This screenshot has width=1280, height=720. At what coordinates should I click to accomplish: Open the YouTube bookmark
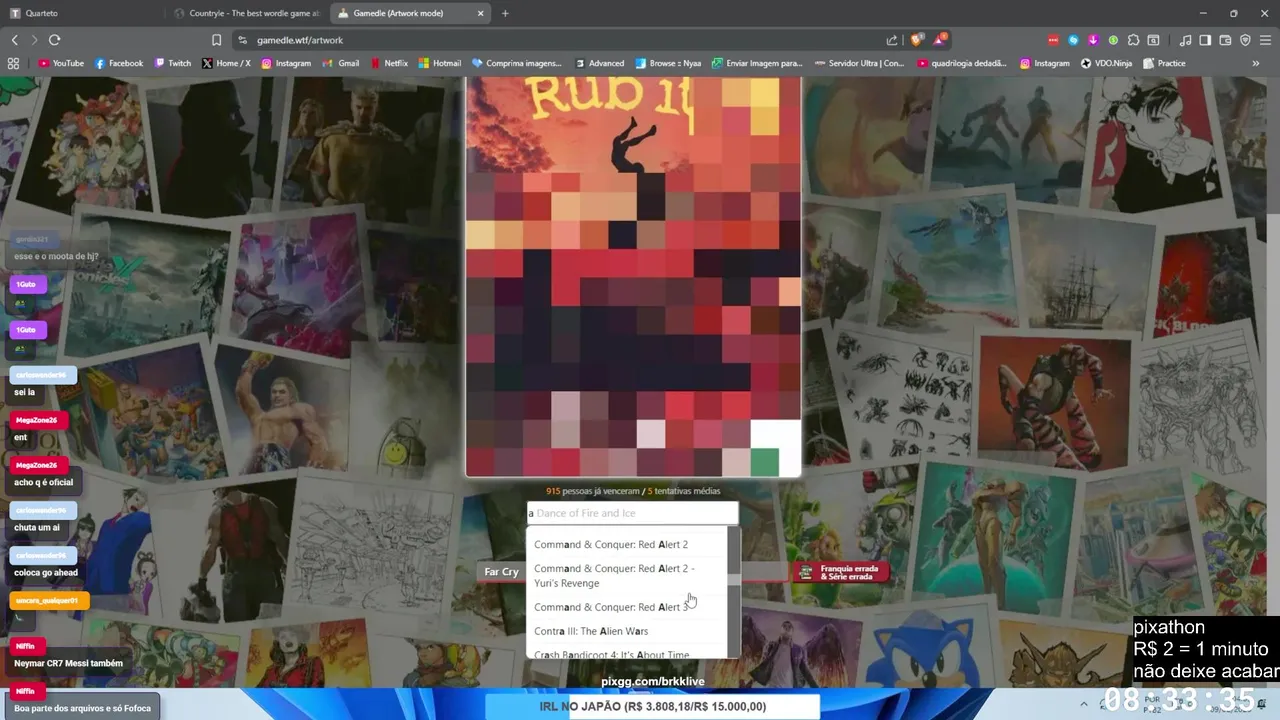tap(61, 63)
